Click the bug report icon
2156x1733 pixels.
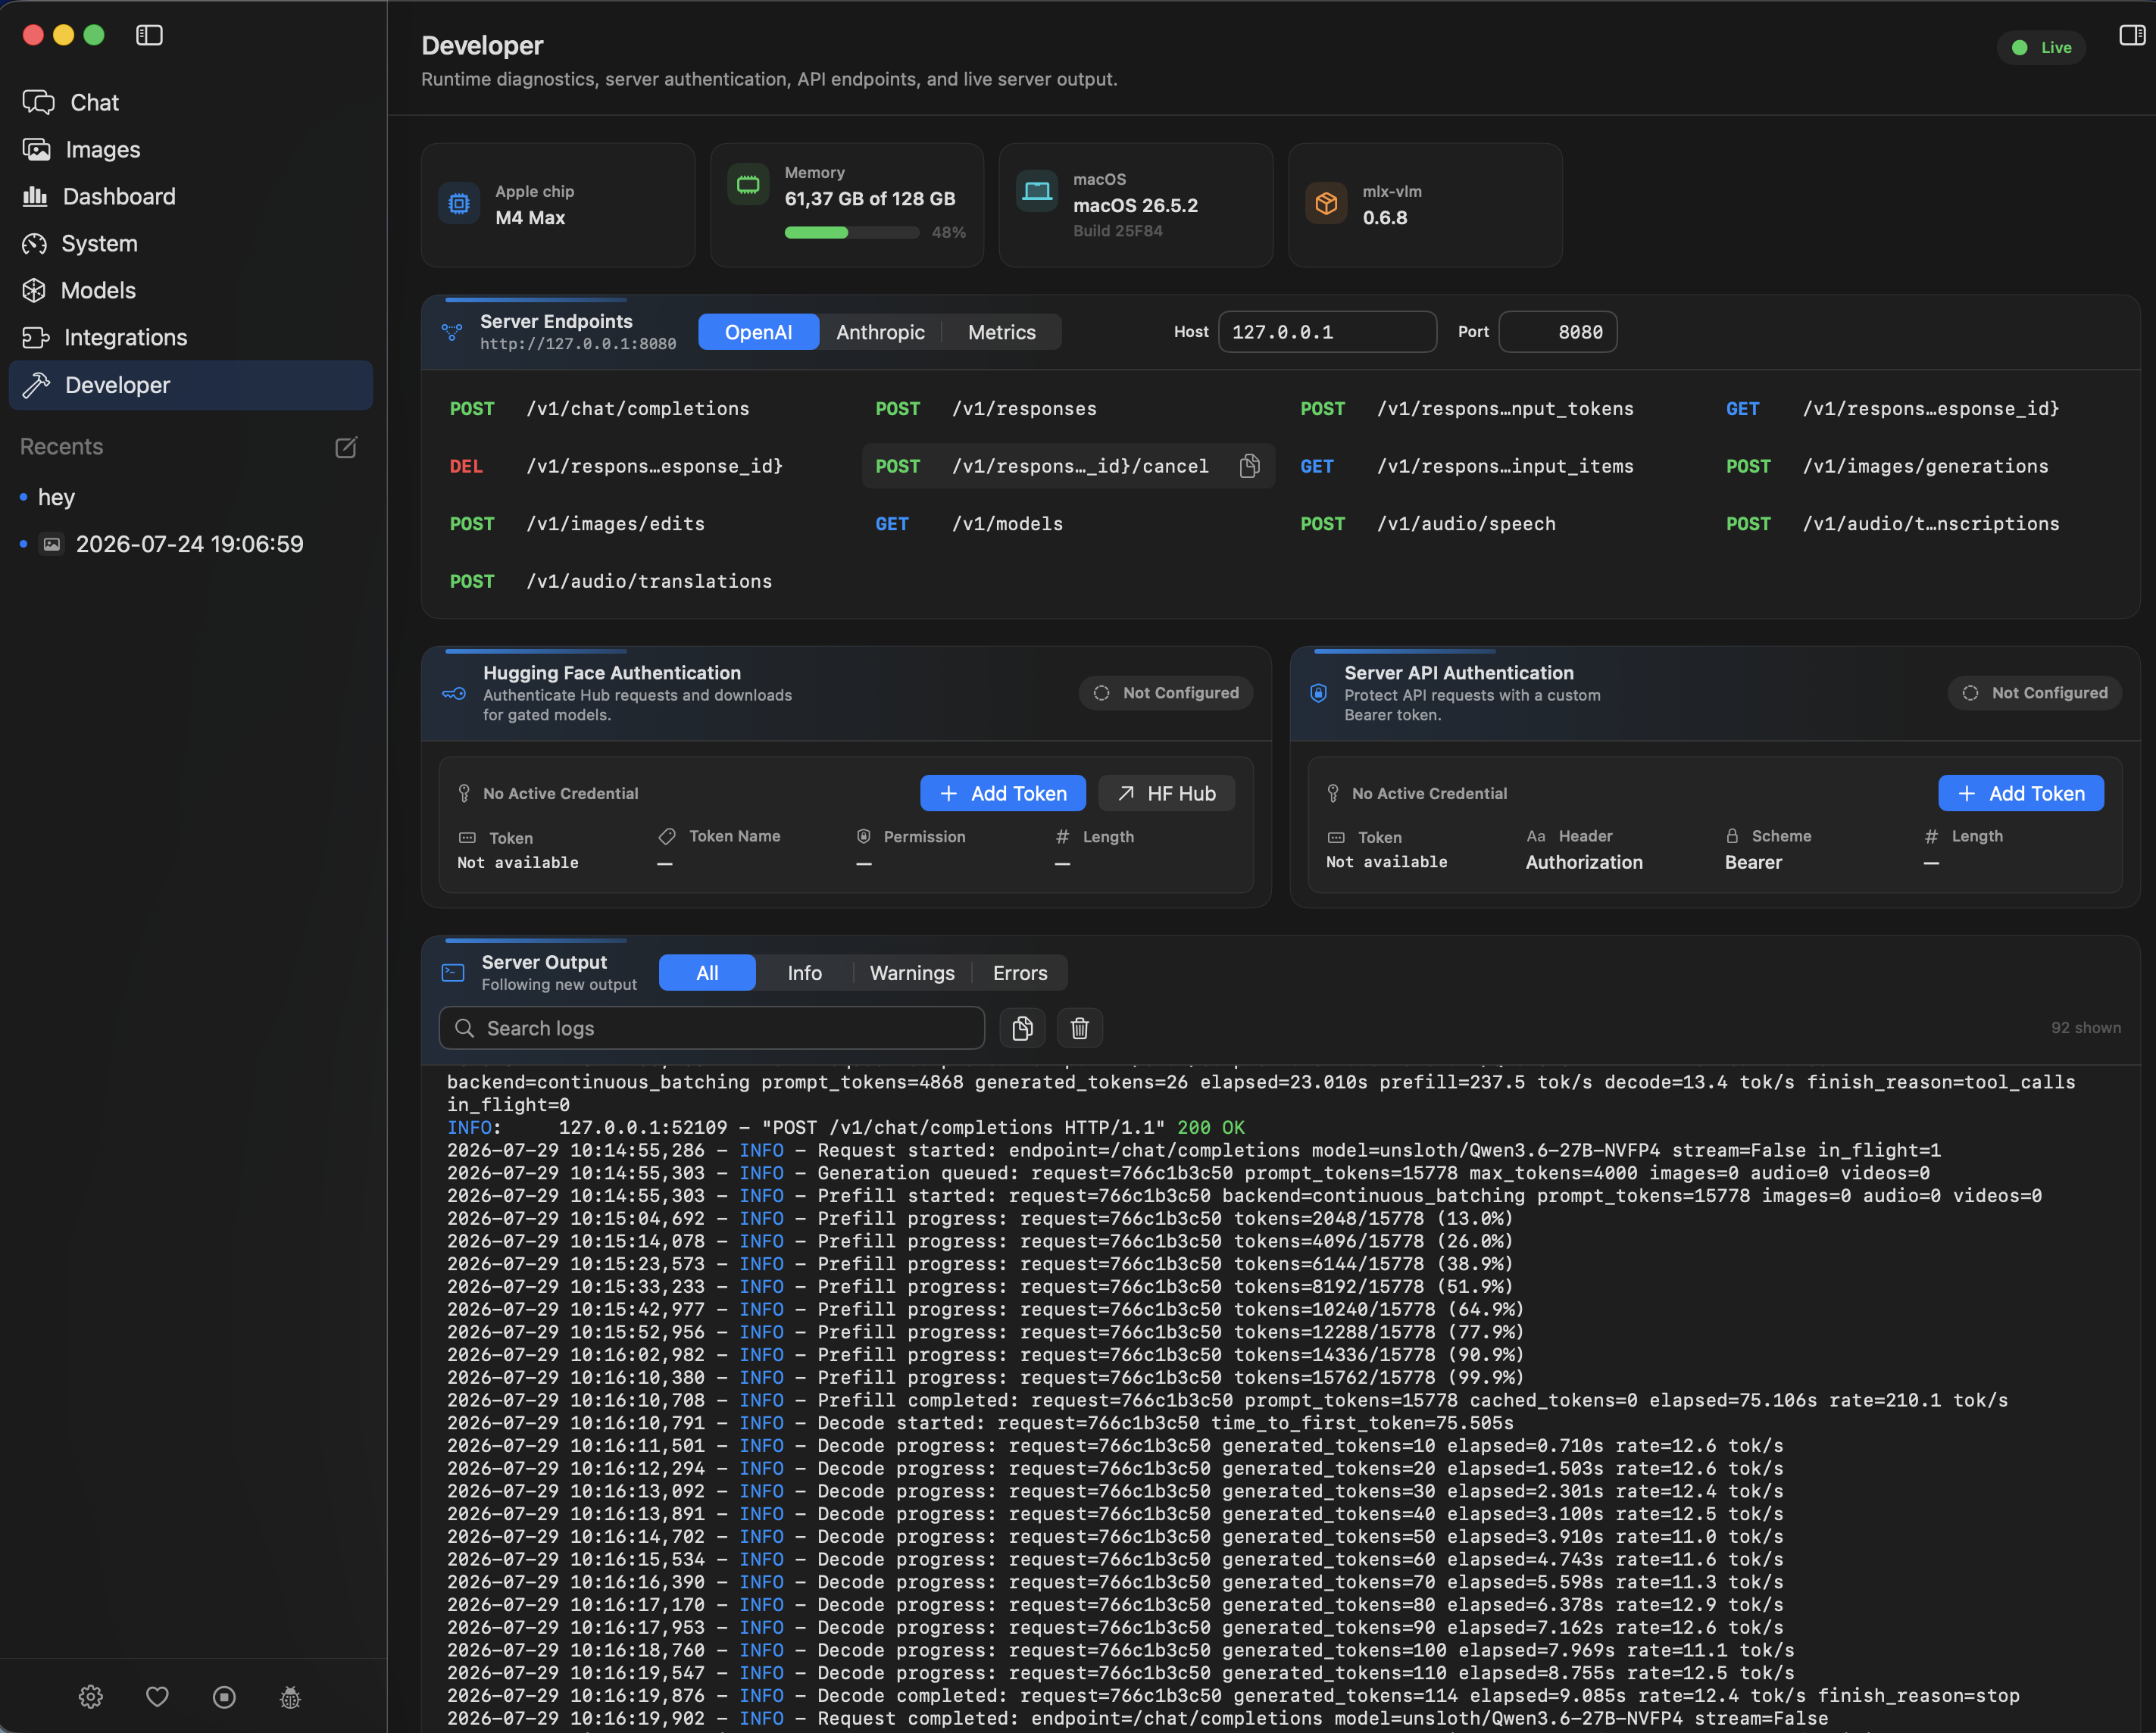click(290, 1696)
